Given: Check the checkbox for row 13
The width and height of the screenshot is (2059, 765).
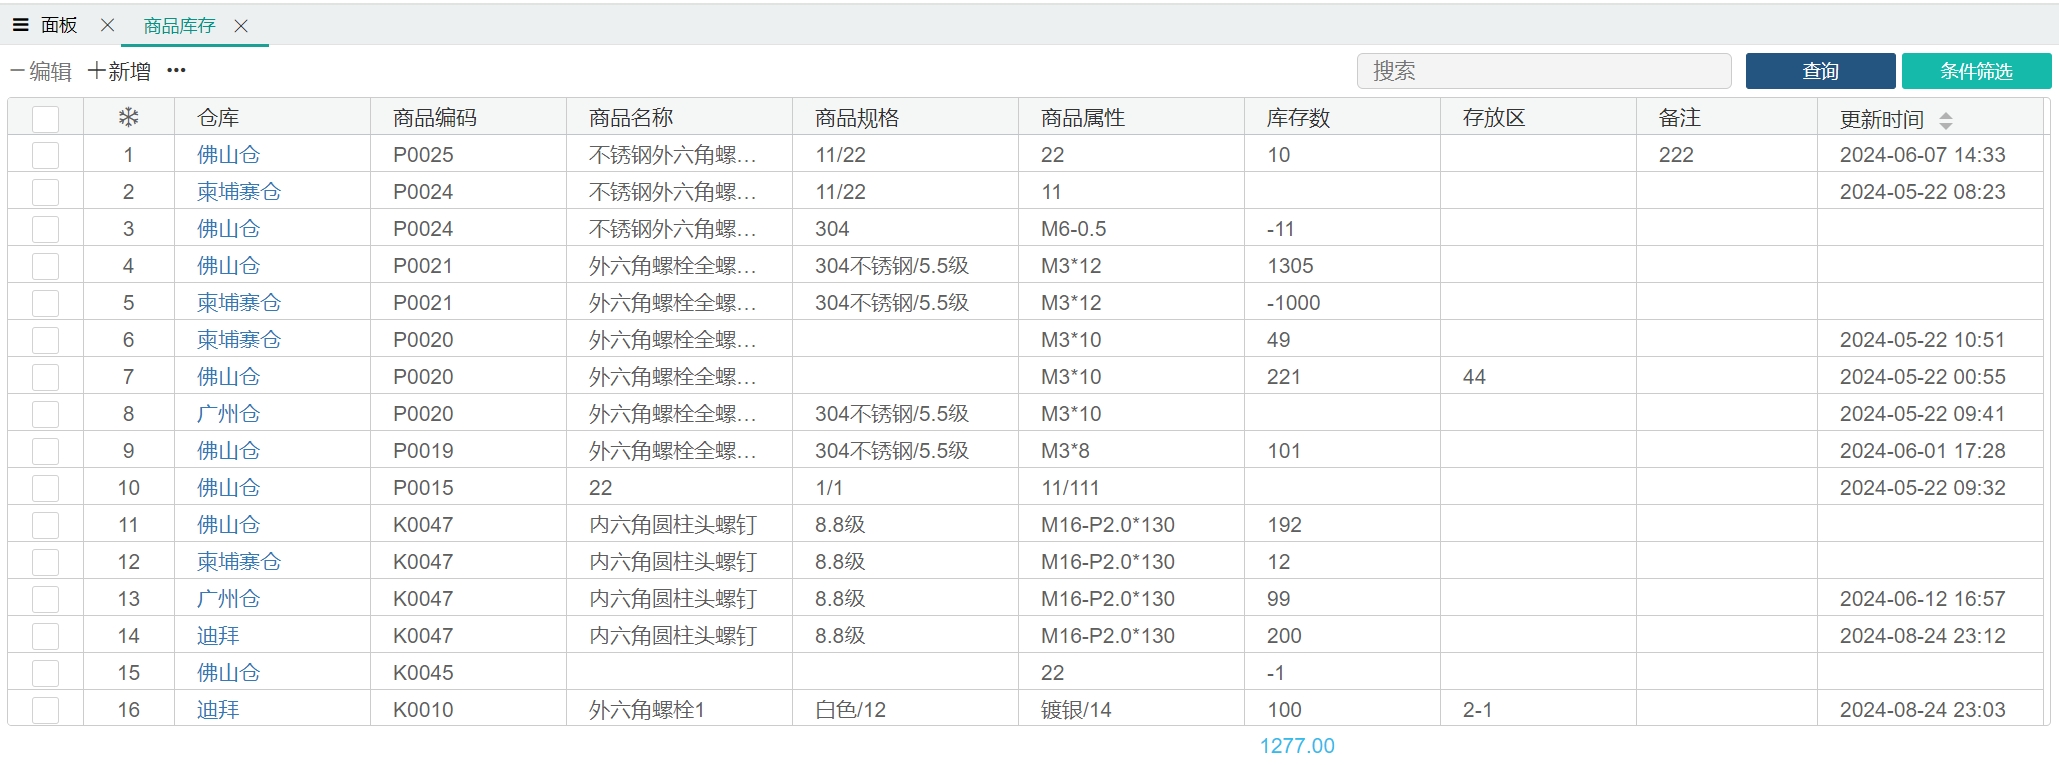Looking at the screenshot, I should pyautogui.click(x=46, y=599).
